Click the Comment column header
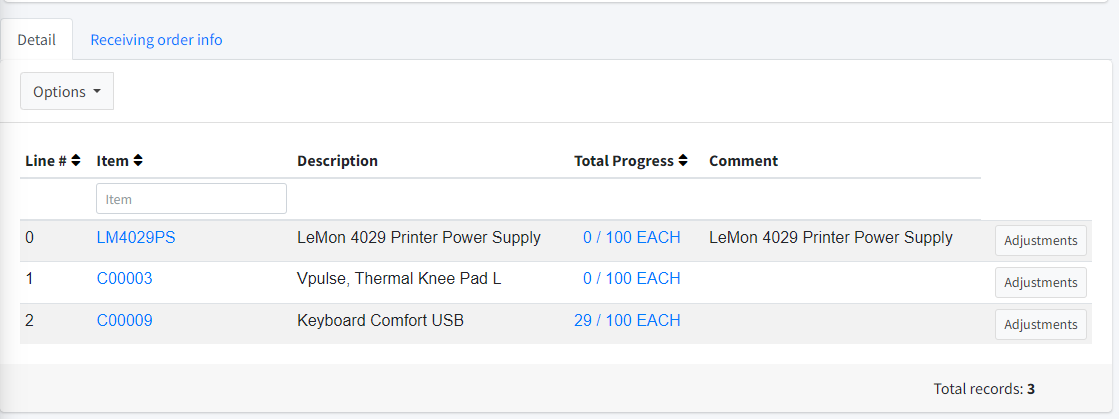 coord(743,161)
